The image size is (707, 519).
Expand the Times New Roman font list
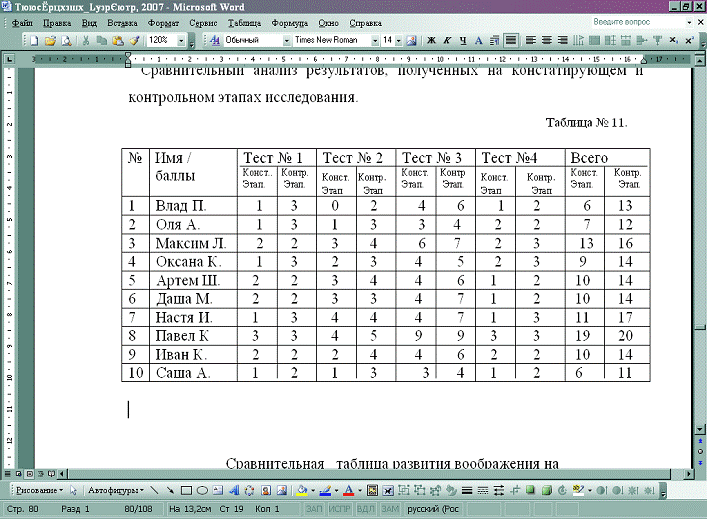(375, 41)
